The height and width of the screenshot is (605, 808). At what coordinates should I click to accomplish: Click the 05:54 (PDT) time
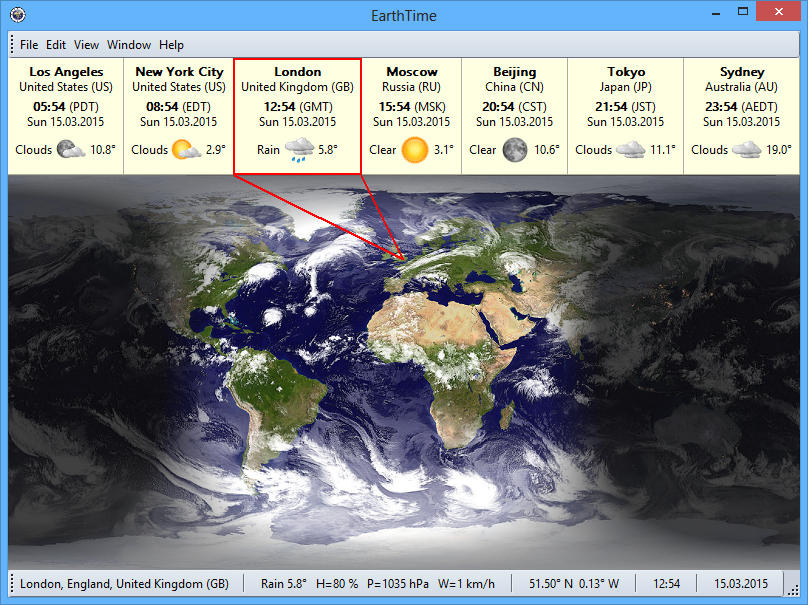pyautogui.click(x=65, y=107)
